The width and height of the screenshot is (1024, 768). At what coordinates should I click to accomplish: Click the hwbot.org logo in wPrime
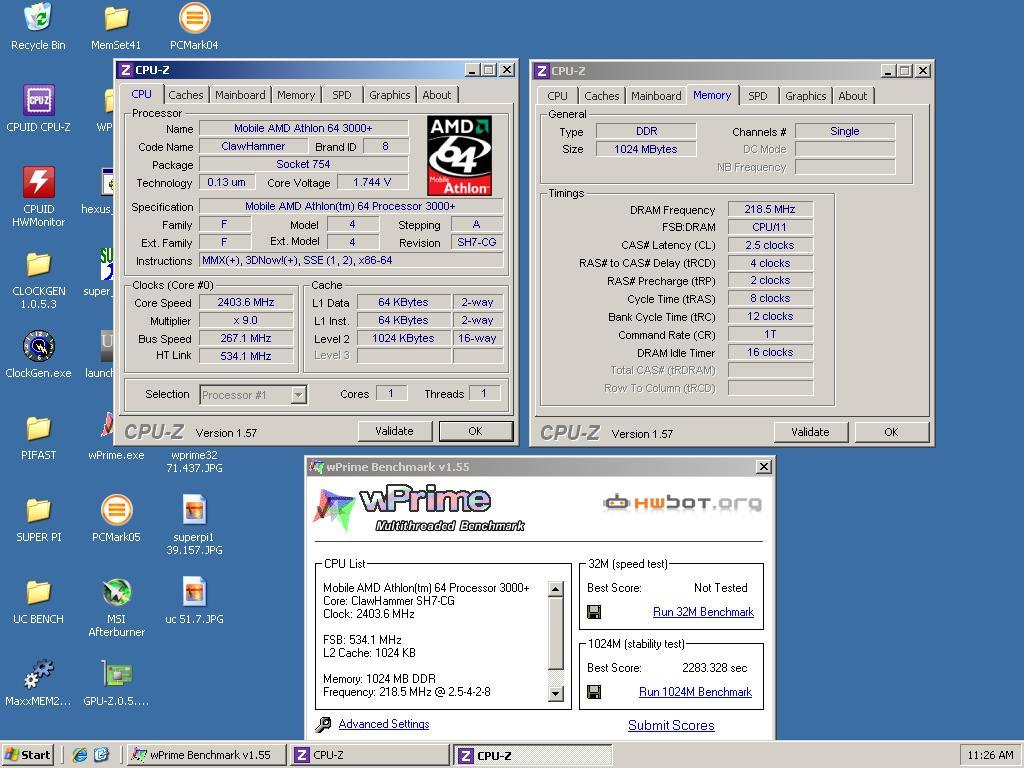click(x=682, y=503)
